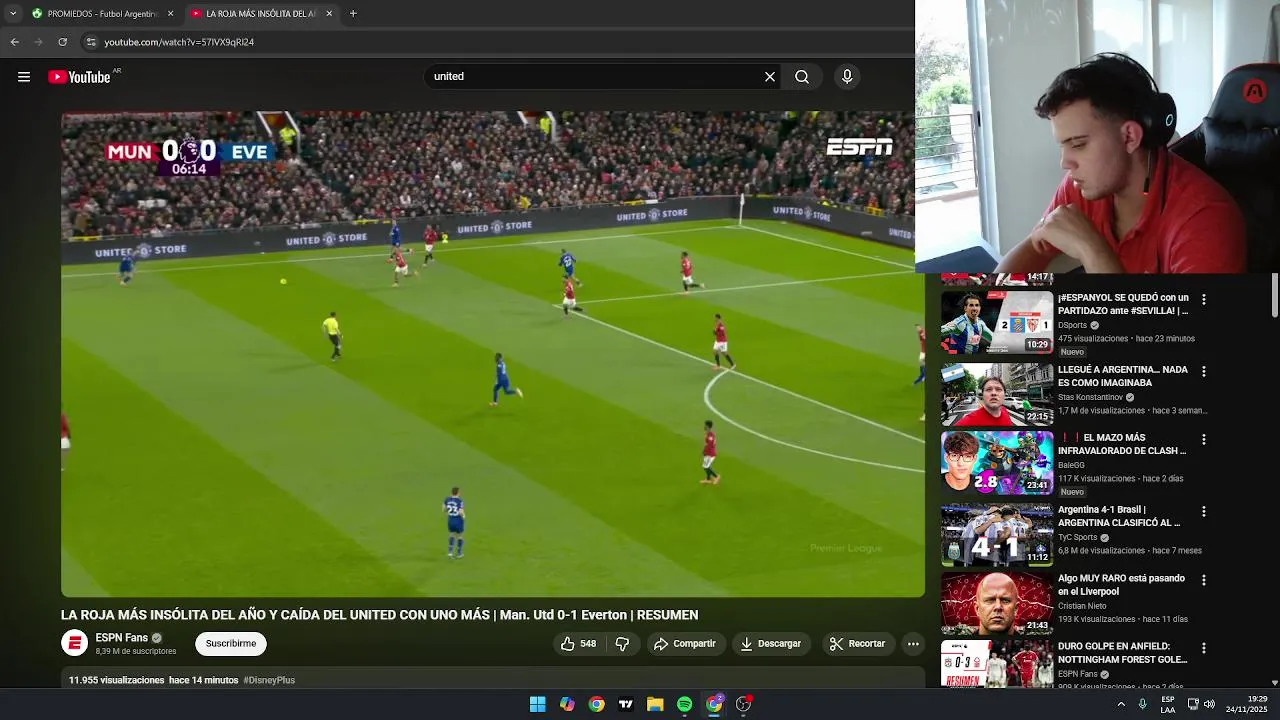Open options for Algo MUY RARO video
This screenshot has width=1280, height=720.
[x=1203, y=580]
